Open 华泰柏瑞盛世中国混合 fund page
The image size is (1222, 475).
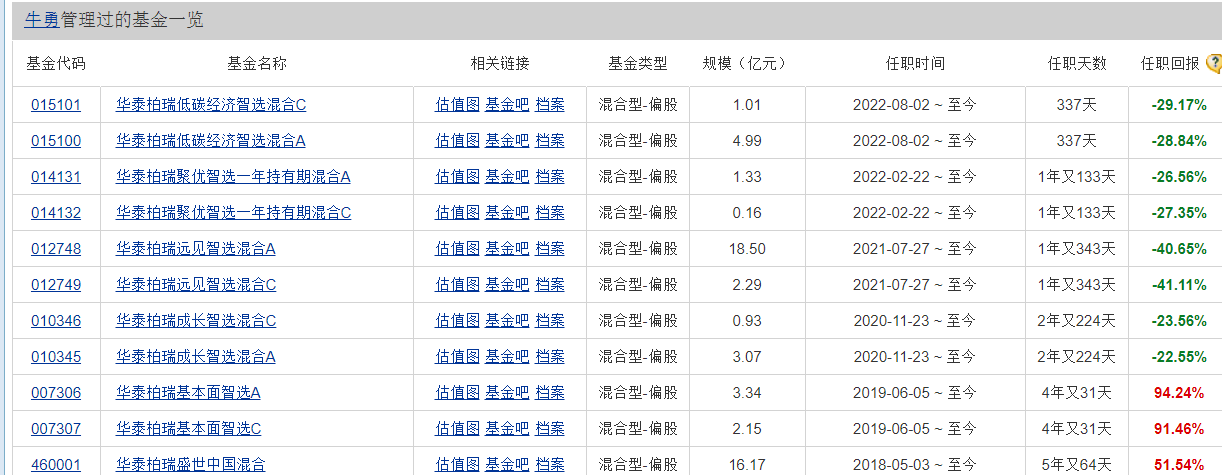(191, 464)
